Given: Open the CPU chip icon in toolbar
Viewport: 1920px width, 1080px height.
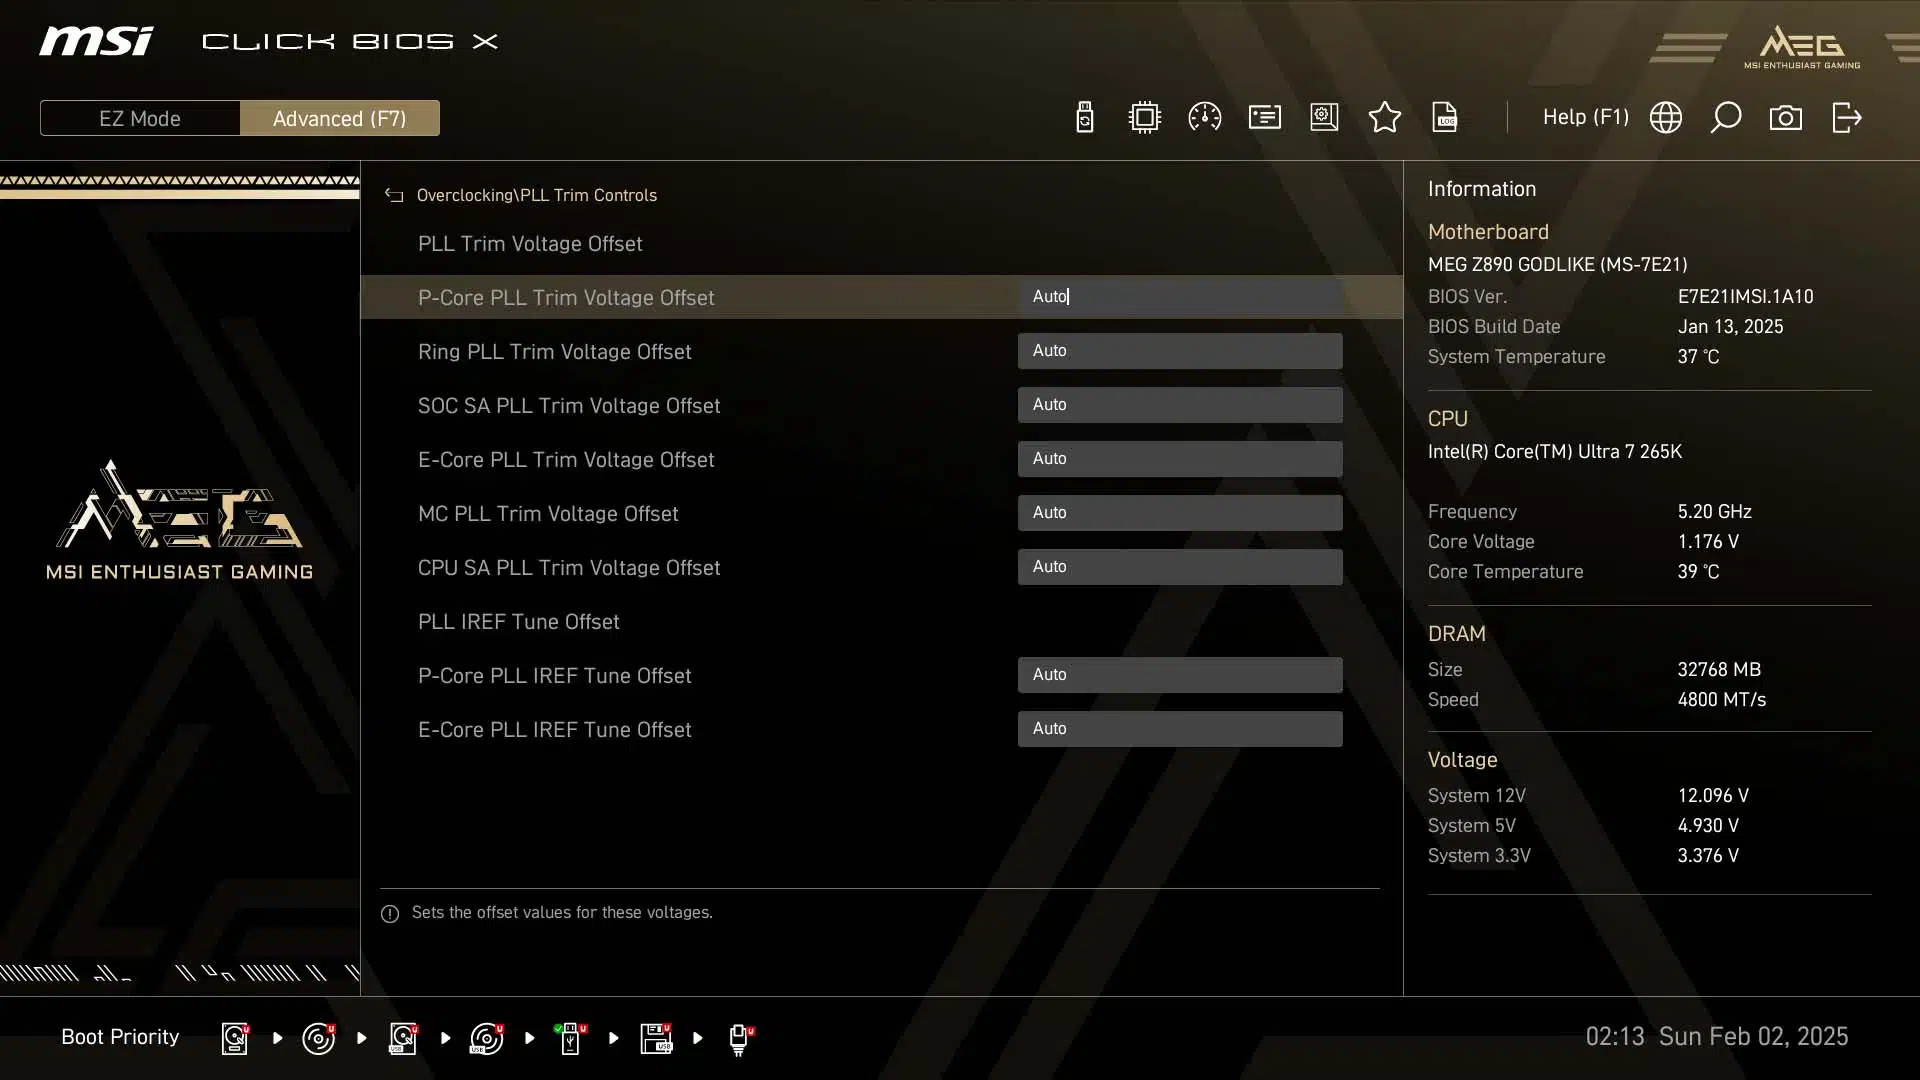Looking at the screenshot, I should (x=1144, y=118).
